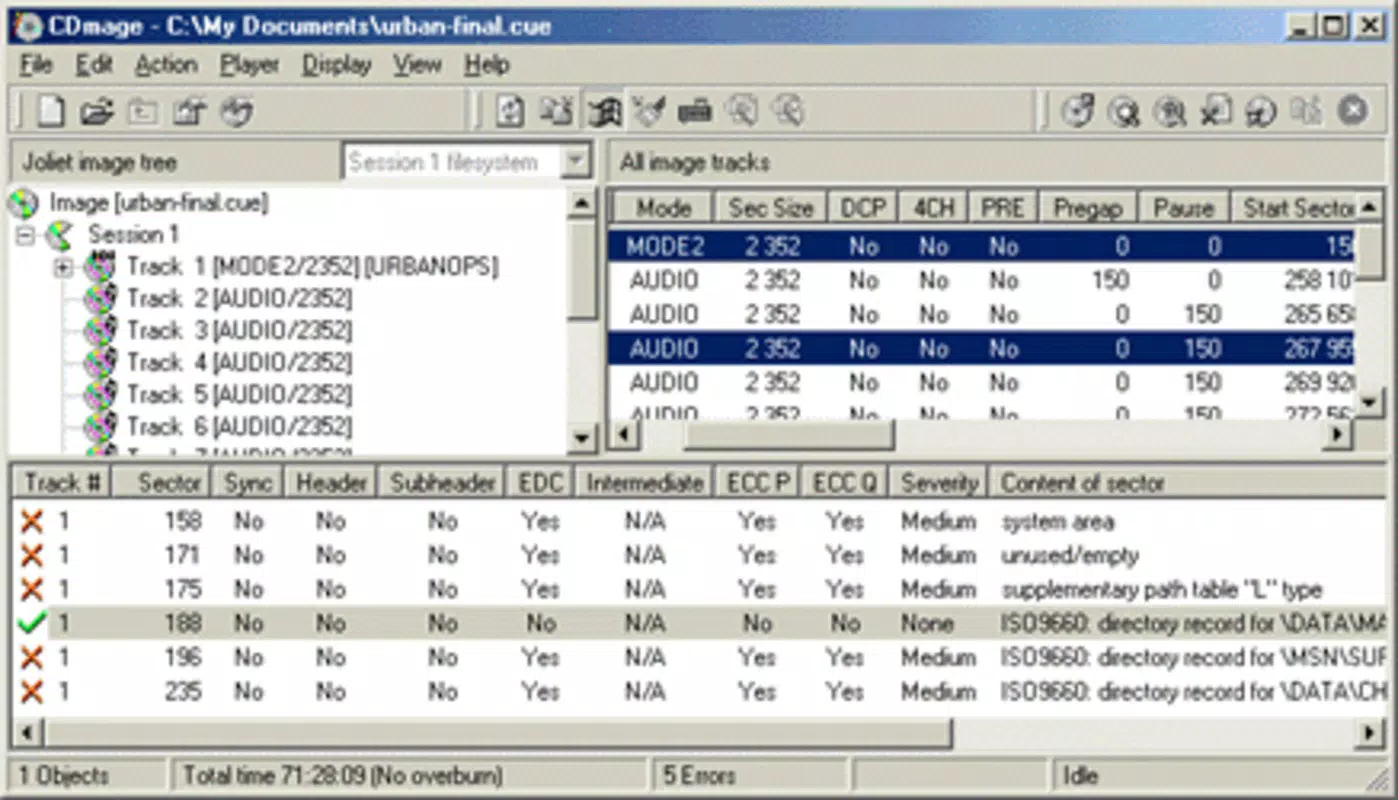Click tree panel scroll-down arrow
1398x800 pixels.
[581, 437]
